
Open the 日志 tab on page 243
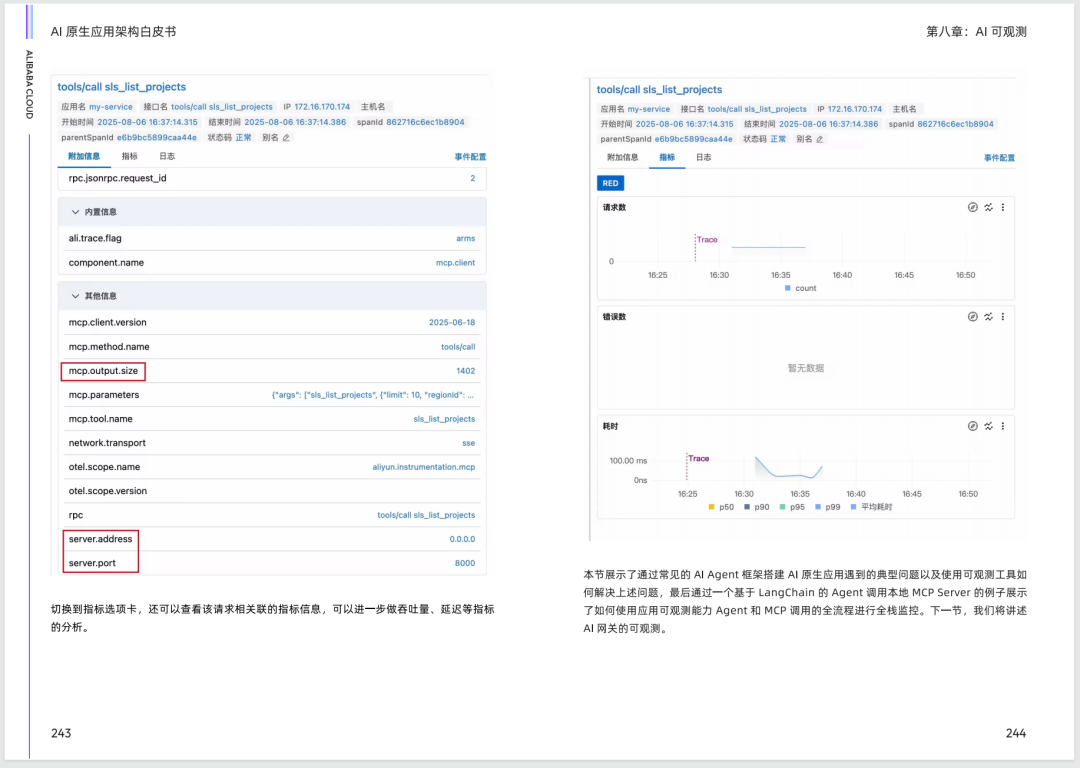point(167,156)
